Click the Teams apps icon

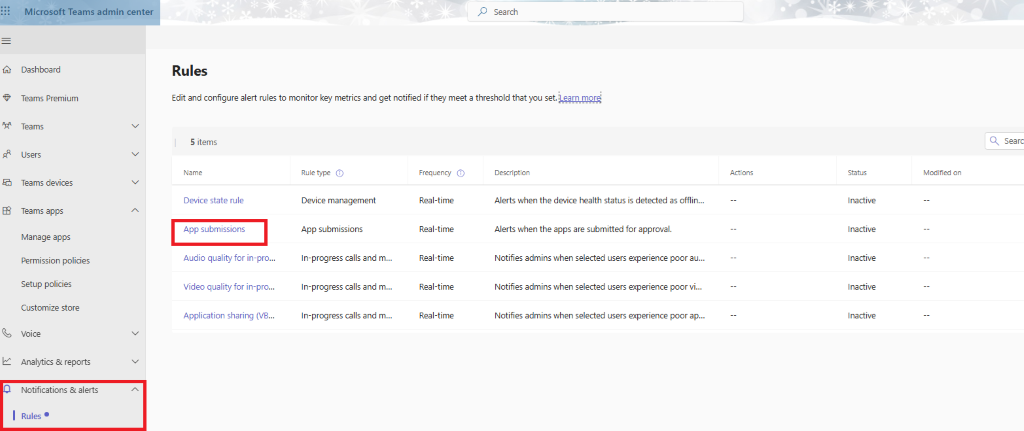tap(7, 211)
